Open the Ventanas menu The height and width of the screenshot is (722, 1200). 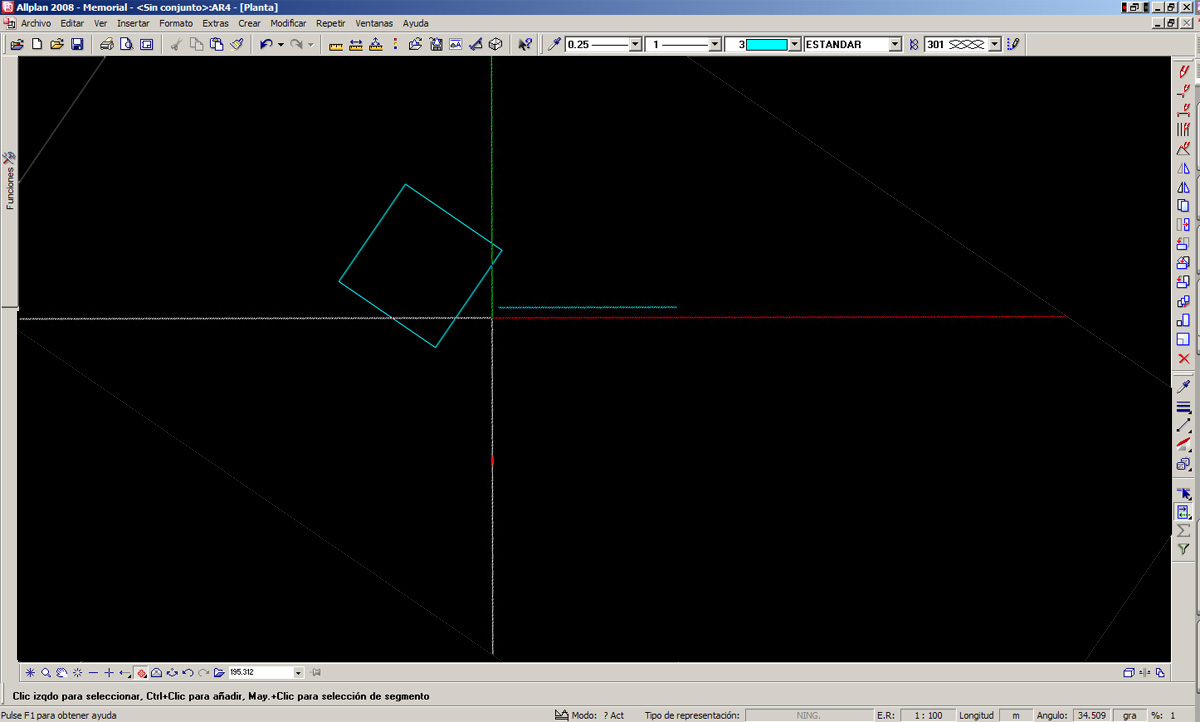click(374, 23)
